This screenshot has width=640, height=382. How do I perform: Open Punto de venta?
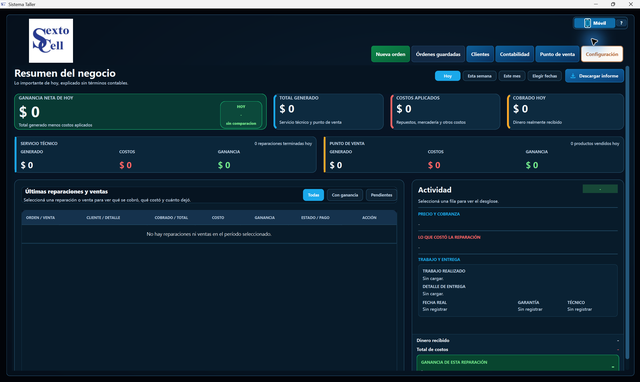[x=557, y=54]
